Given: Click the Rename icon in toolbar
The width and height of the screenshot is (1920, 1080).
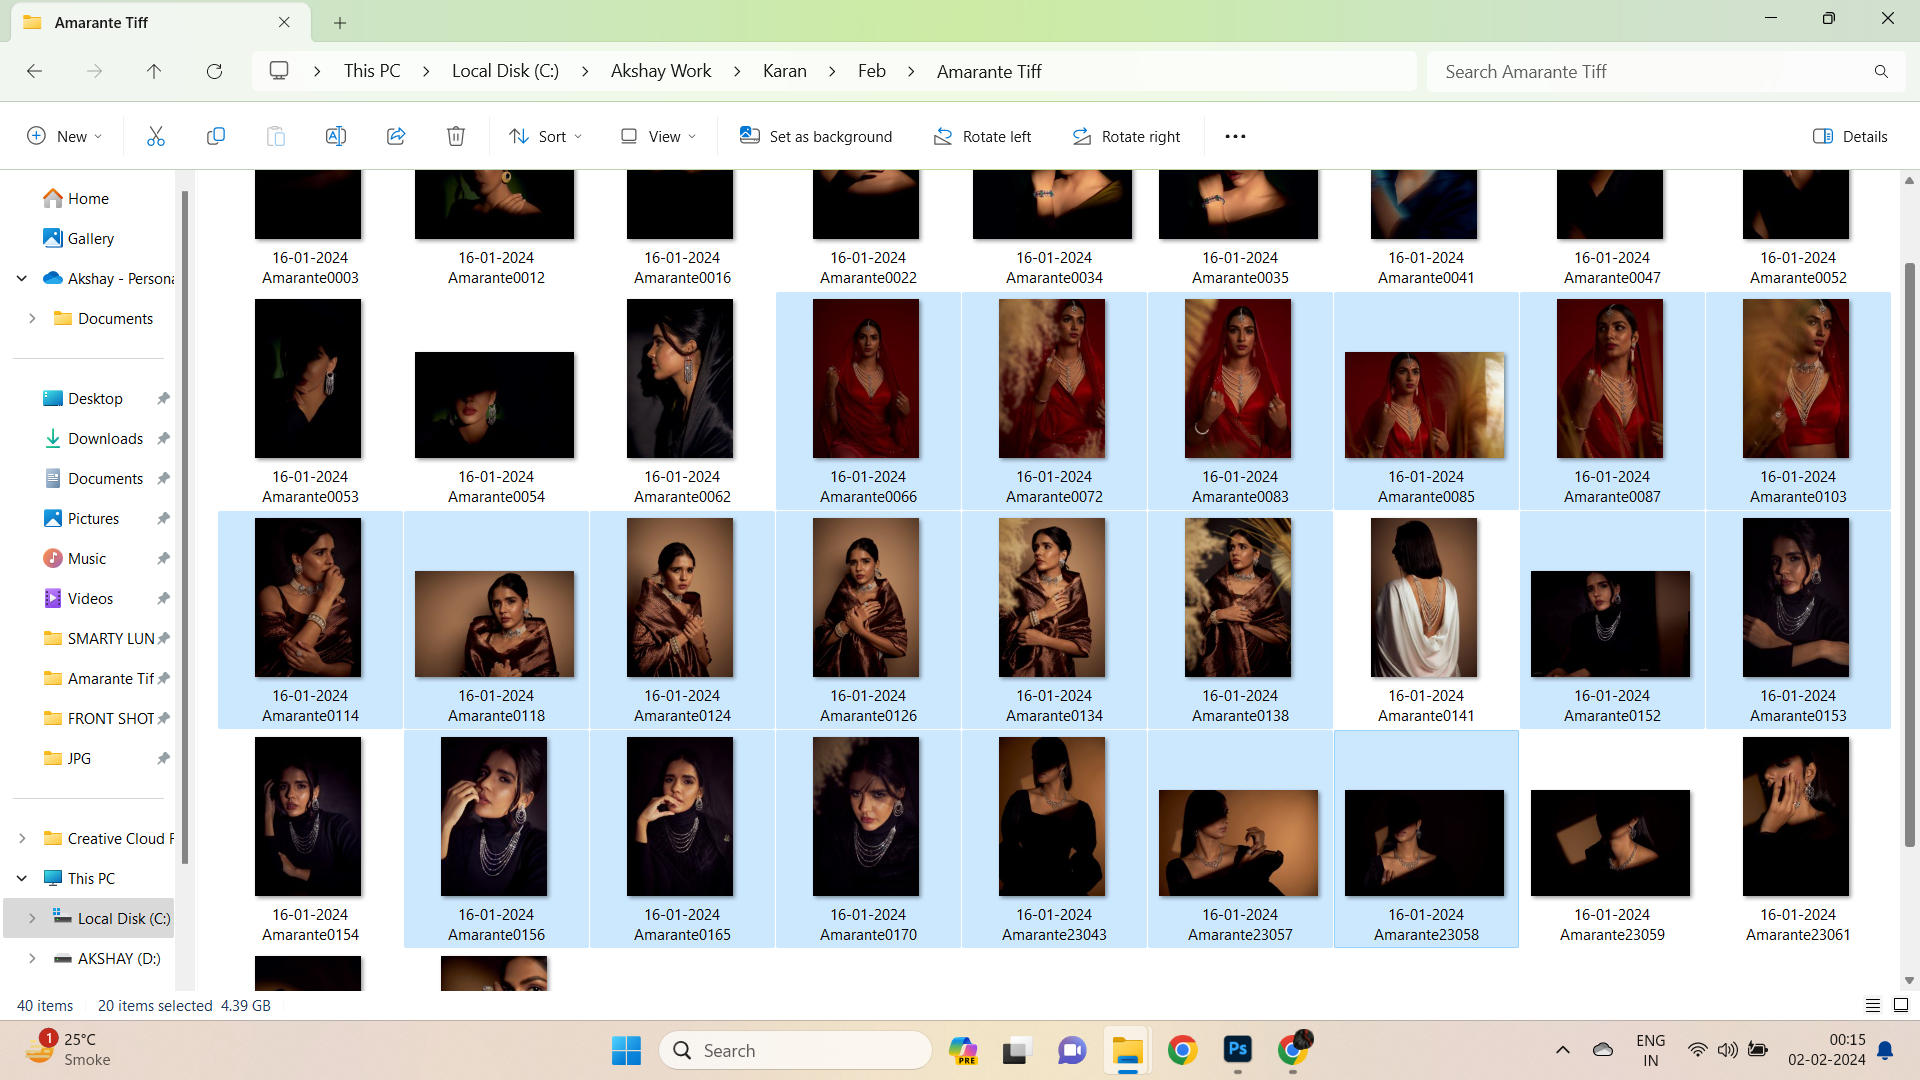Looking at the screenshot, I should [x=335, y=136].
